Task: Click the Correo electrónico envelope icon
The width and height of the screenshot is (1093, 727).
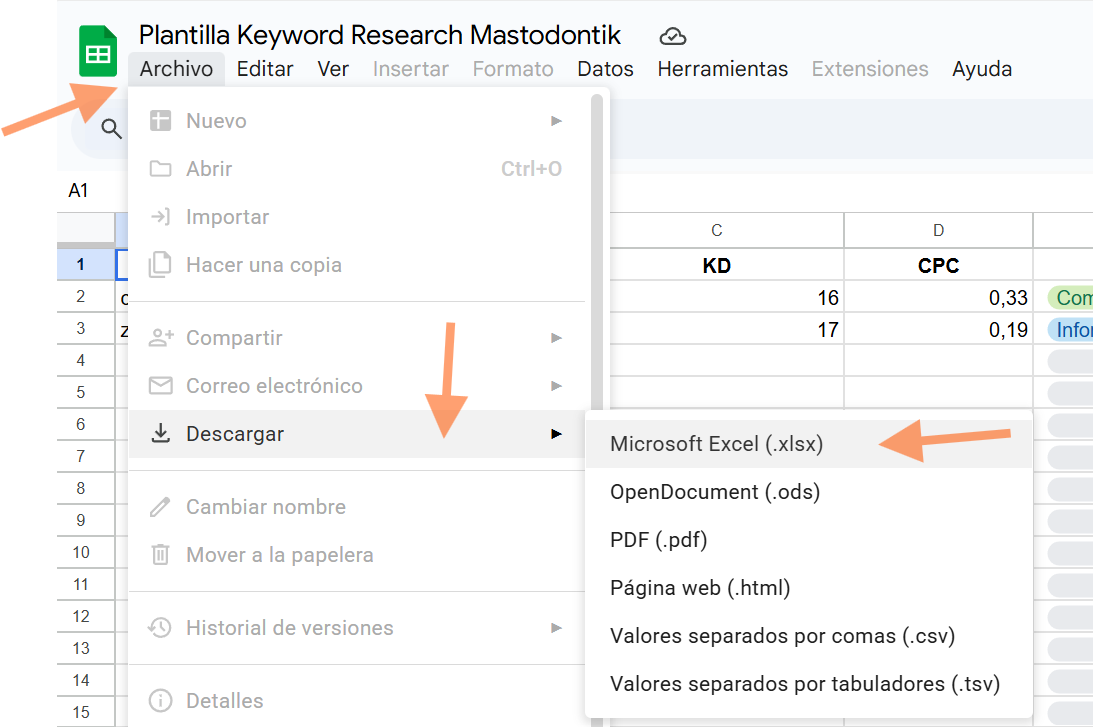Action: [160, 385]
